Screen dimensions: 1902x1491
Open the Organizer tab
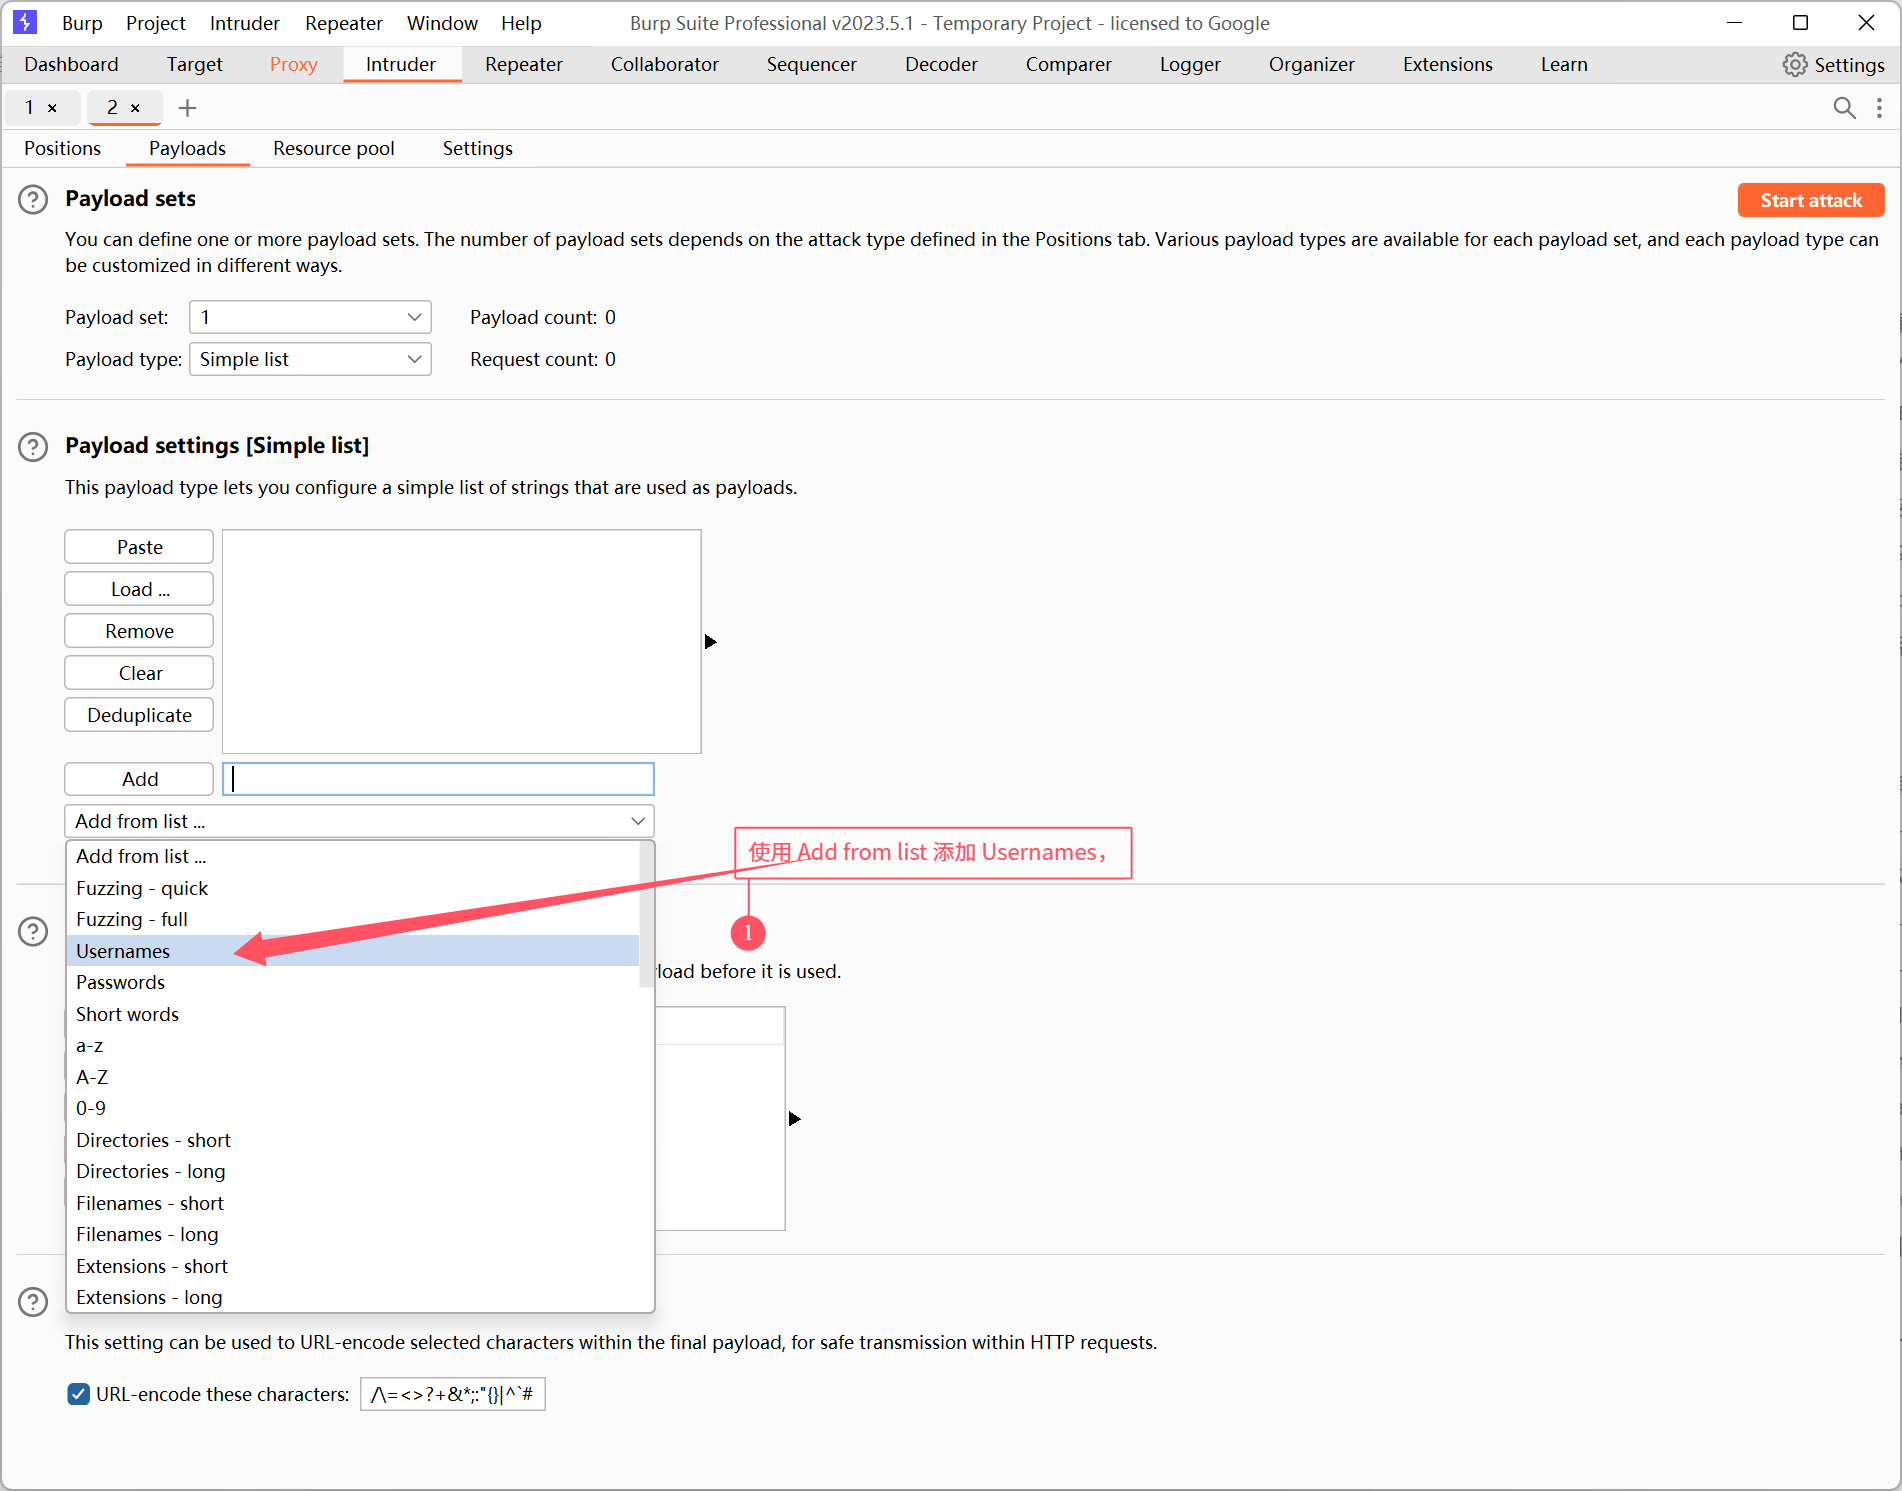(1312, 65)
